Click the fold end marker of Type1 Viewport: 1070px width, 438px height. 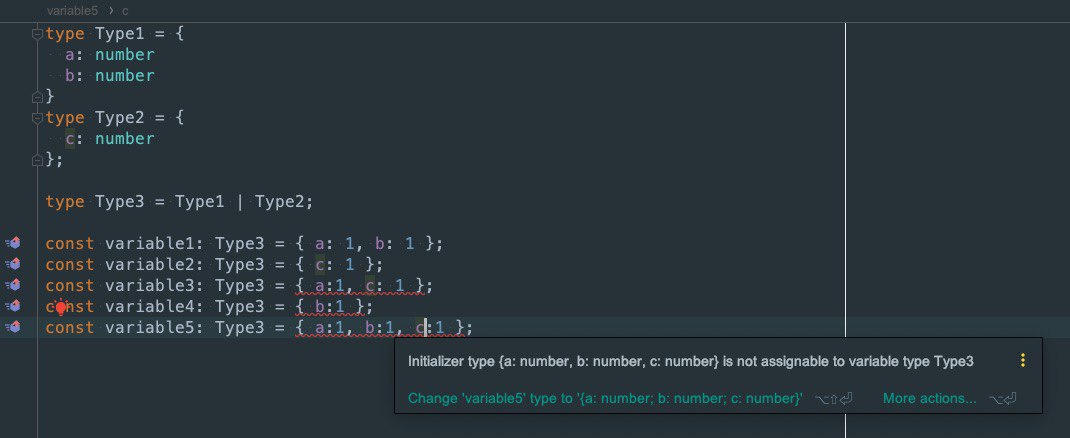38,97
